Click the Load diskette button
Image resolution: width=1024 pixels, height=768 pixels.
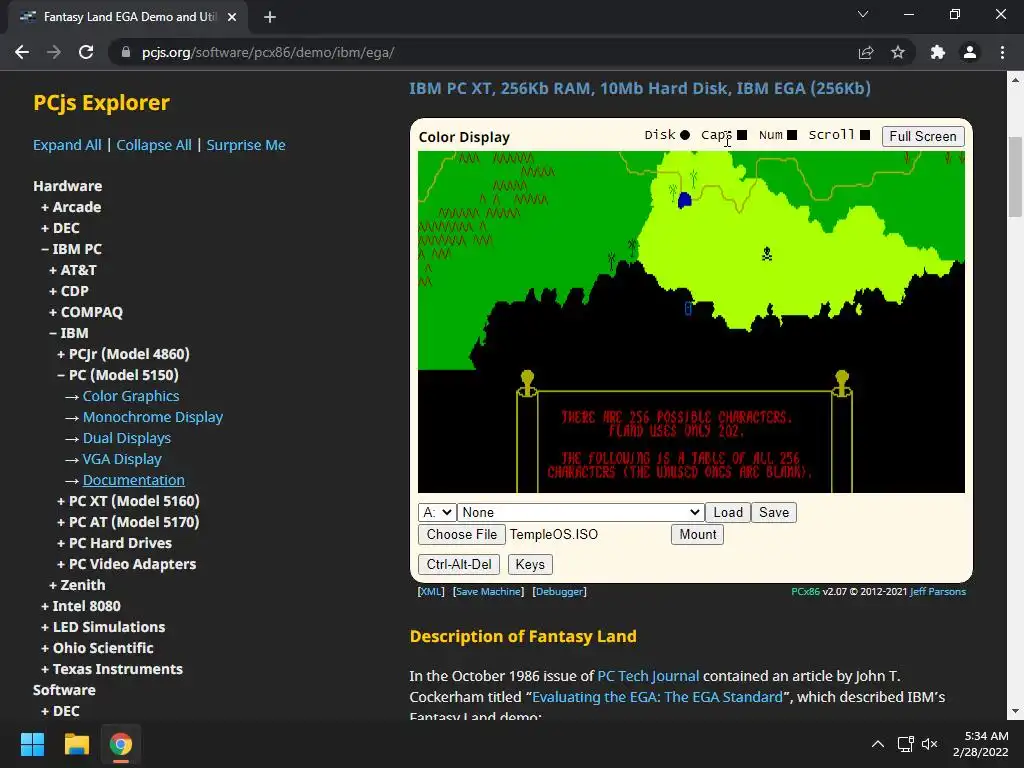click(x=728, y=513)
